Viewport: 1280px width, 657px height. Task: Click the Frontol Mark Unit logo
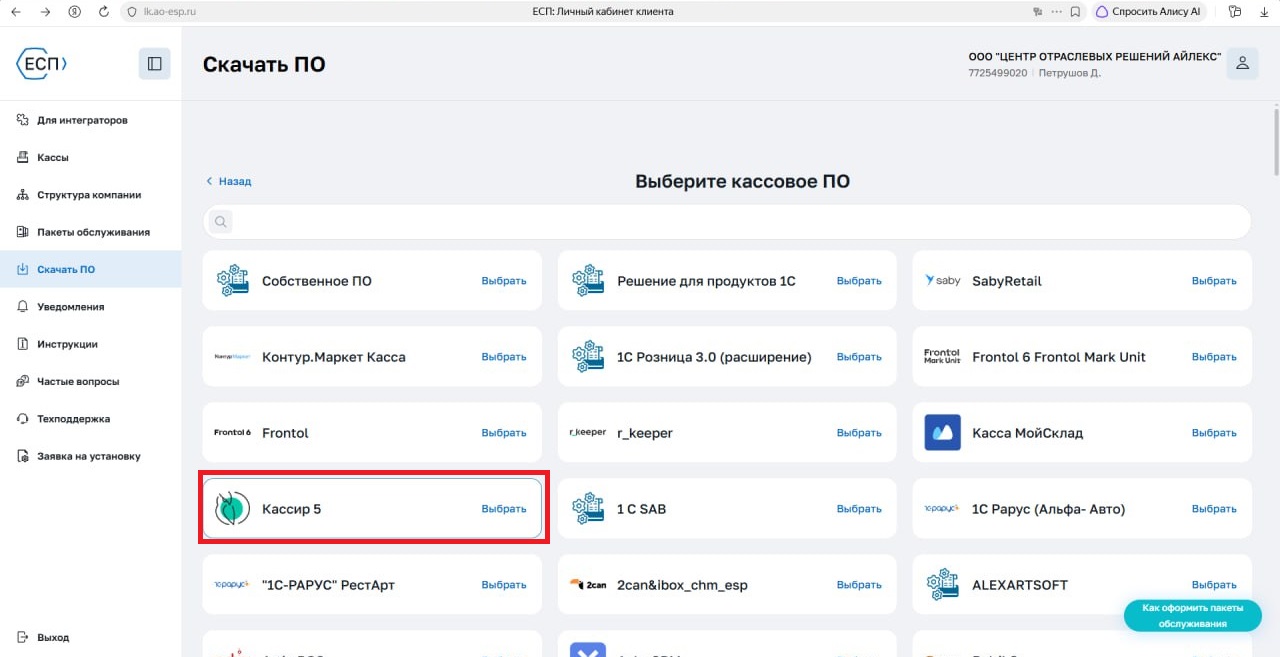click(942, 357)
